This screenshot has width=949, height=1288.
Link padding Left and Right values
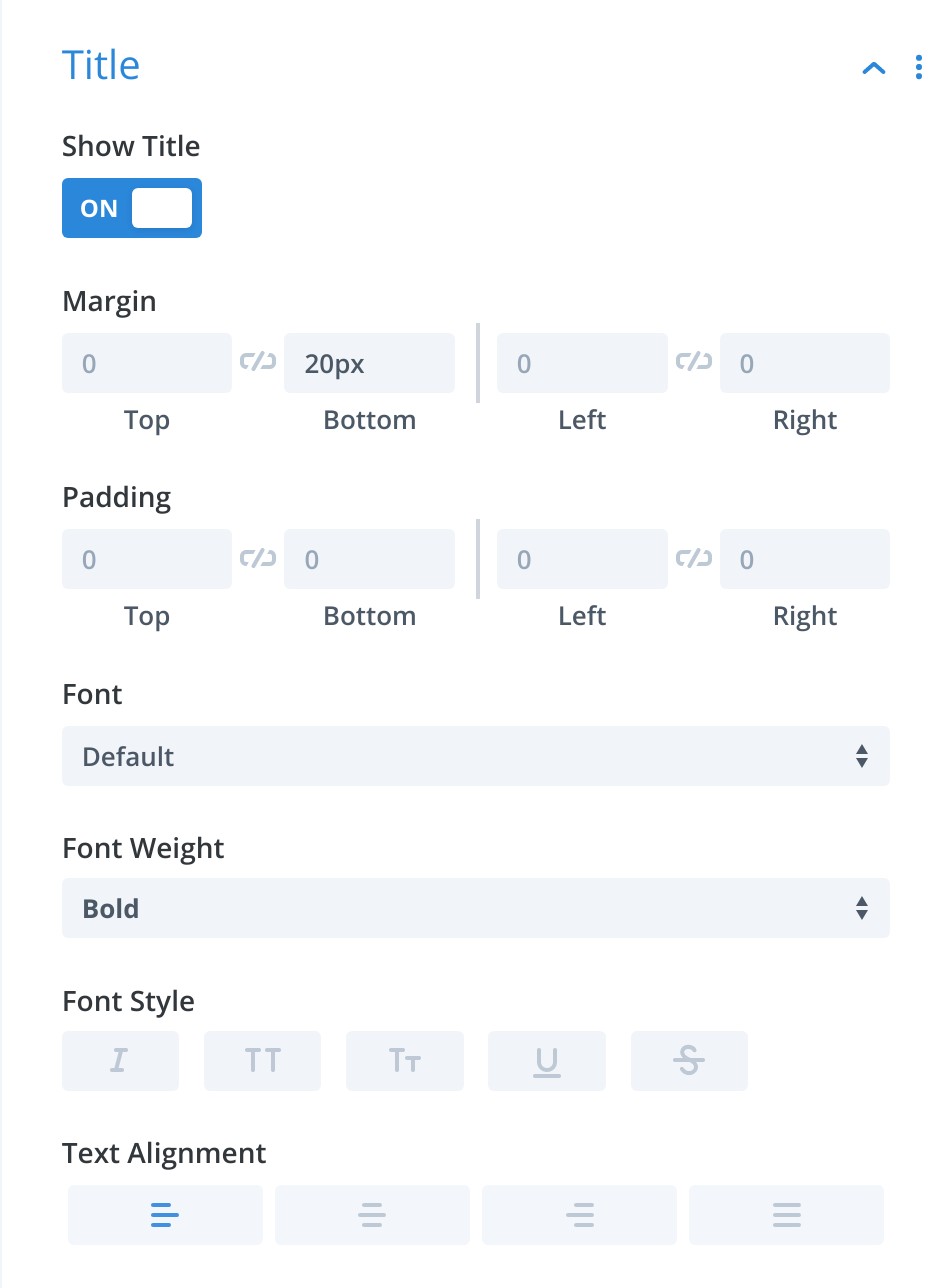[693, 559]
